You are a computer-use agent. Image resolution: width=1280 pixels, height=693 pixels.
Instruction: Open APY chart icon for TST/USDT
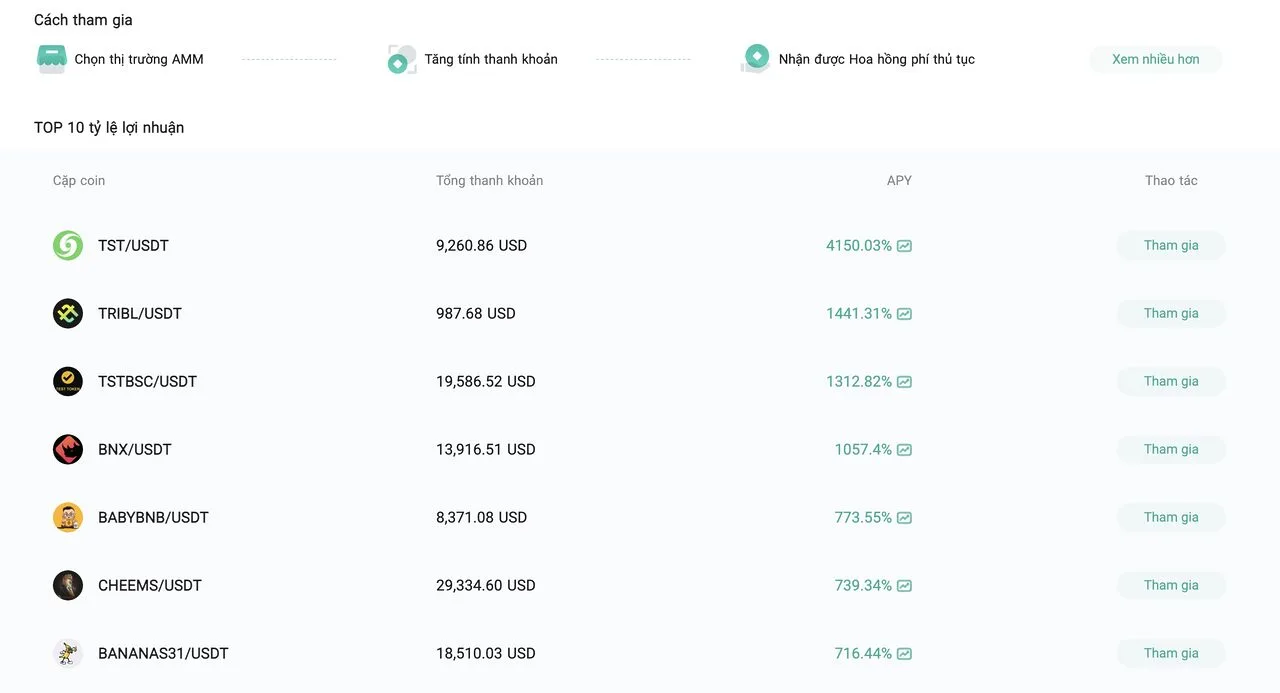904,246
